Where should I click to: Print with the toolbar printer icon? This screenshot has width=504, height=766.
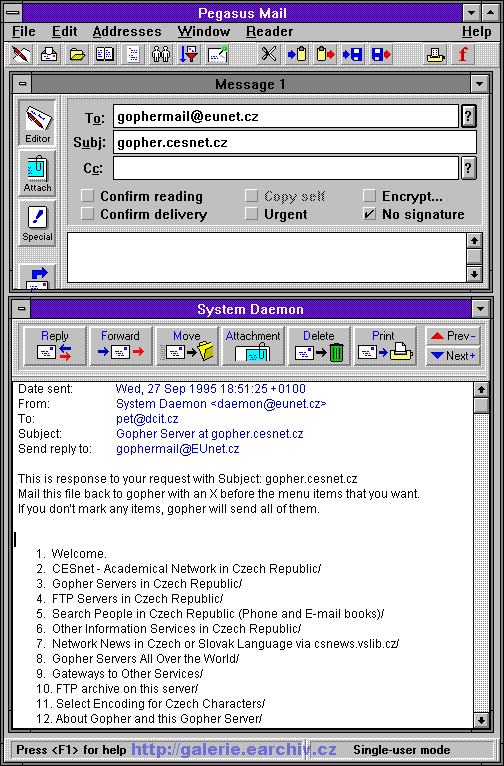click(435, 54)
